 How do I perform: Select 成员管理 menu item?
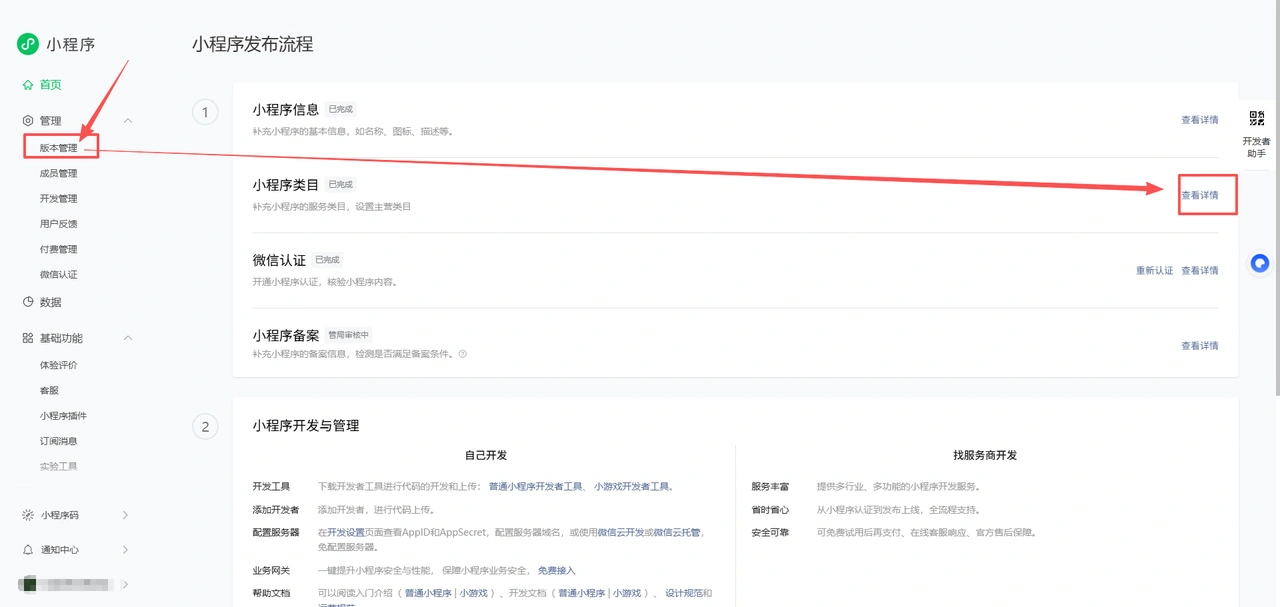click(58, 173)
